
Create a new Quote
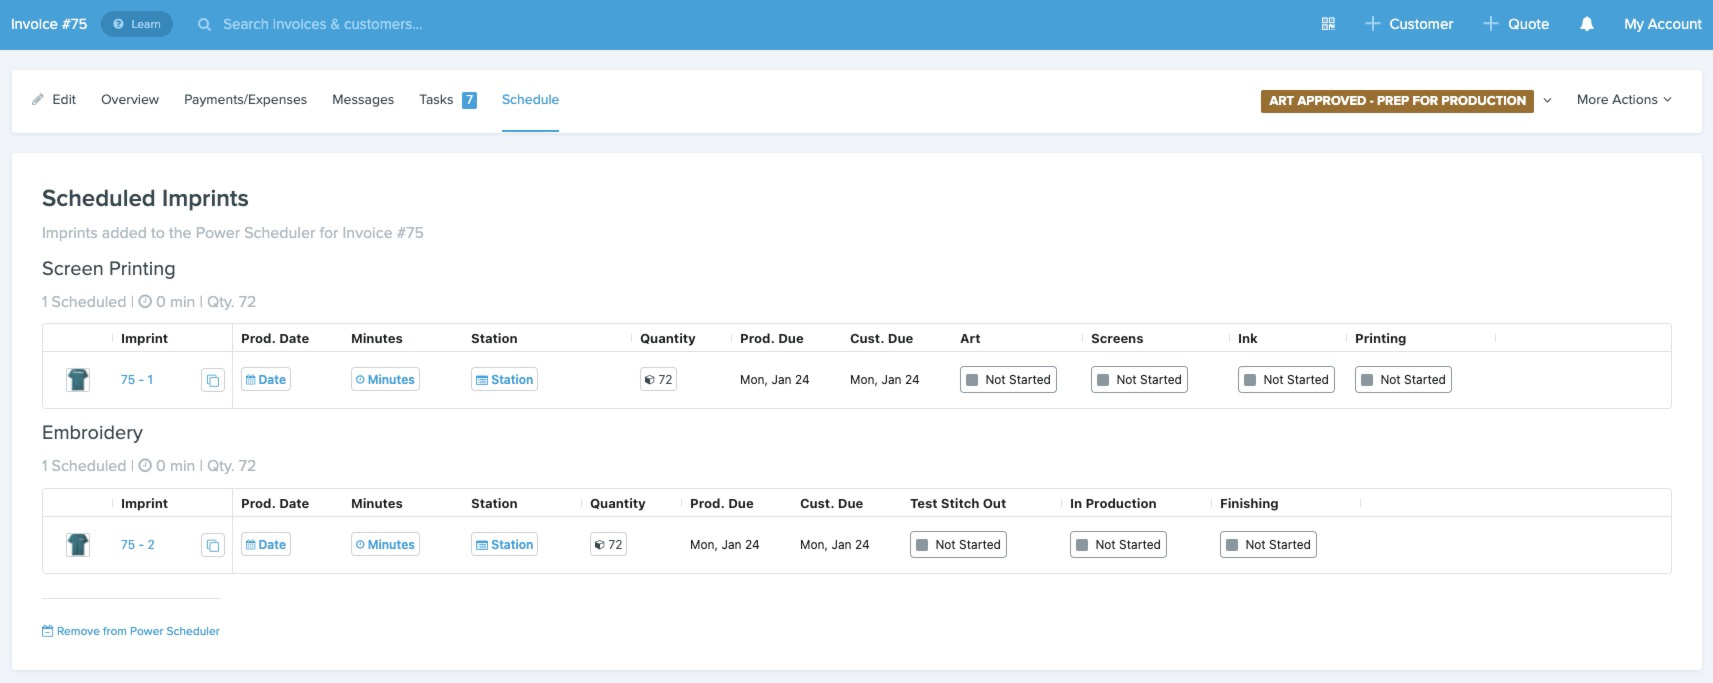tap(1516, 24)
